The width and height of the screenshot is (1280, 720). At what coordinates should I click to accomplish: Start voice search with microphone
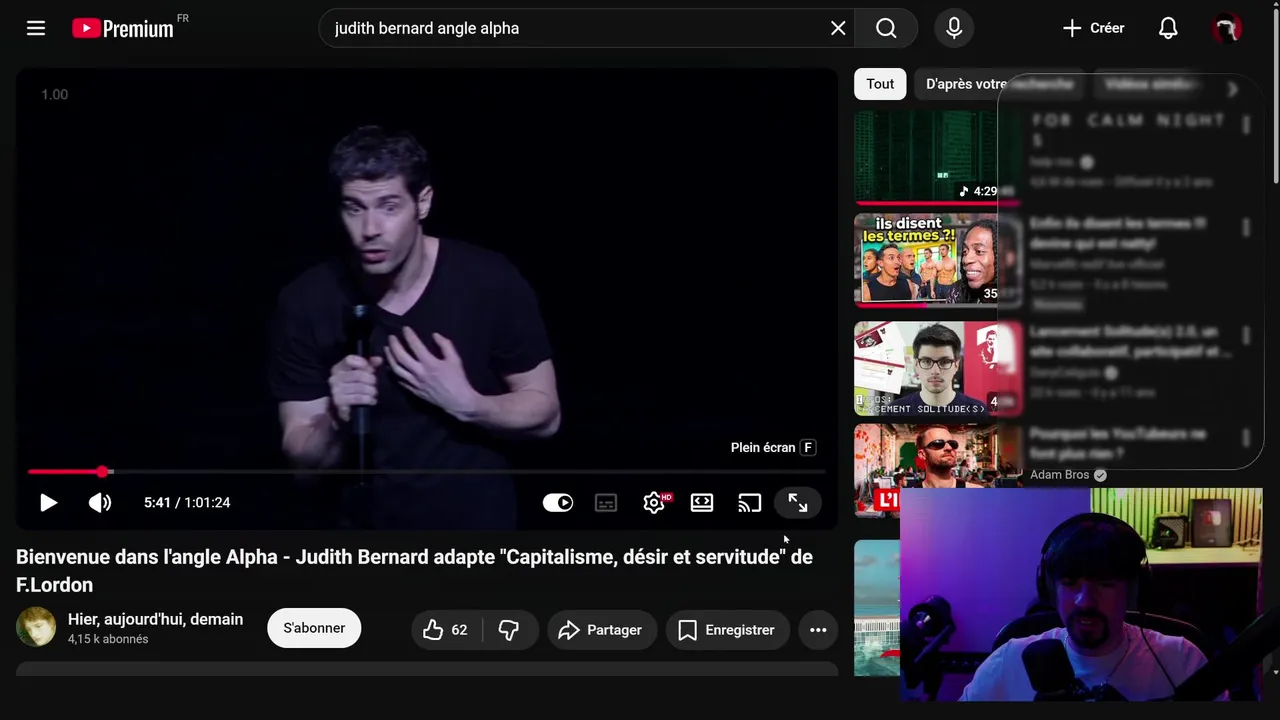point(954,28)
